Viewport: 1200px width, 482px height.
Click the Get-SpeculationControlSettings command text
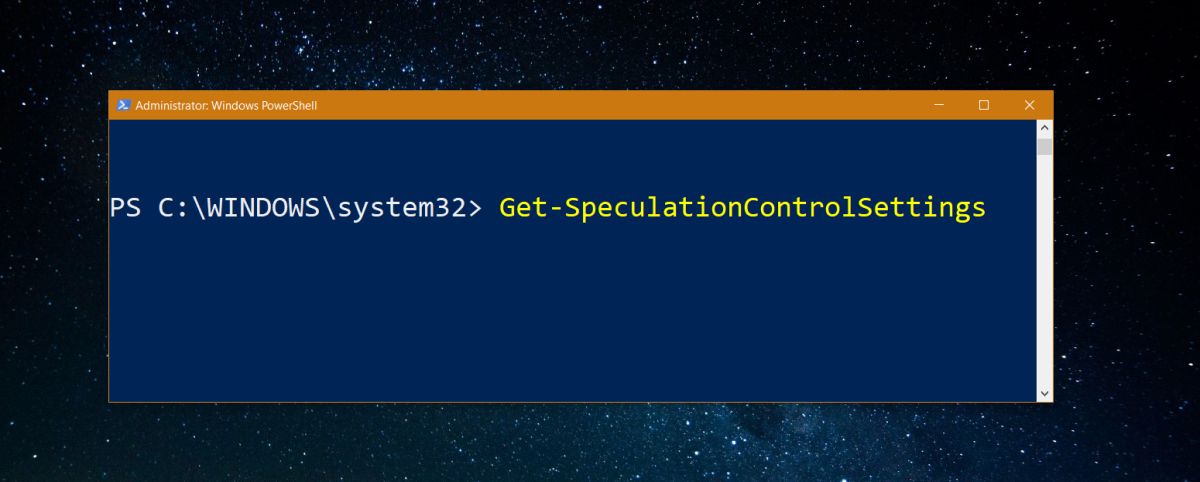point(743,208)
